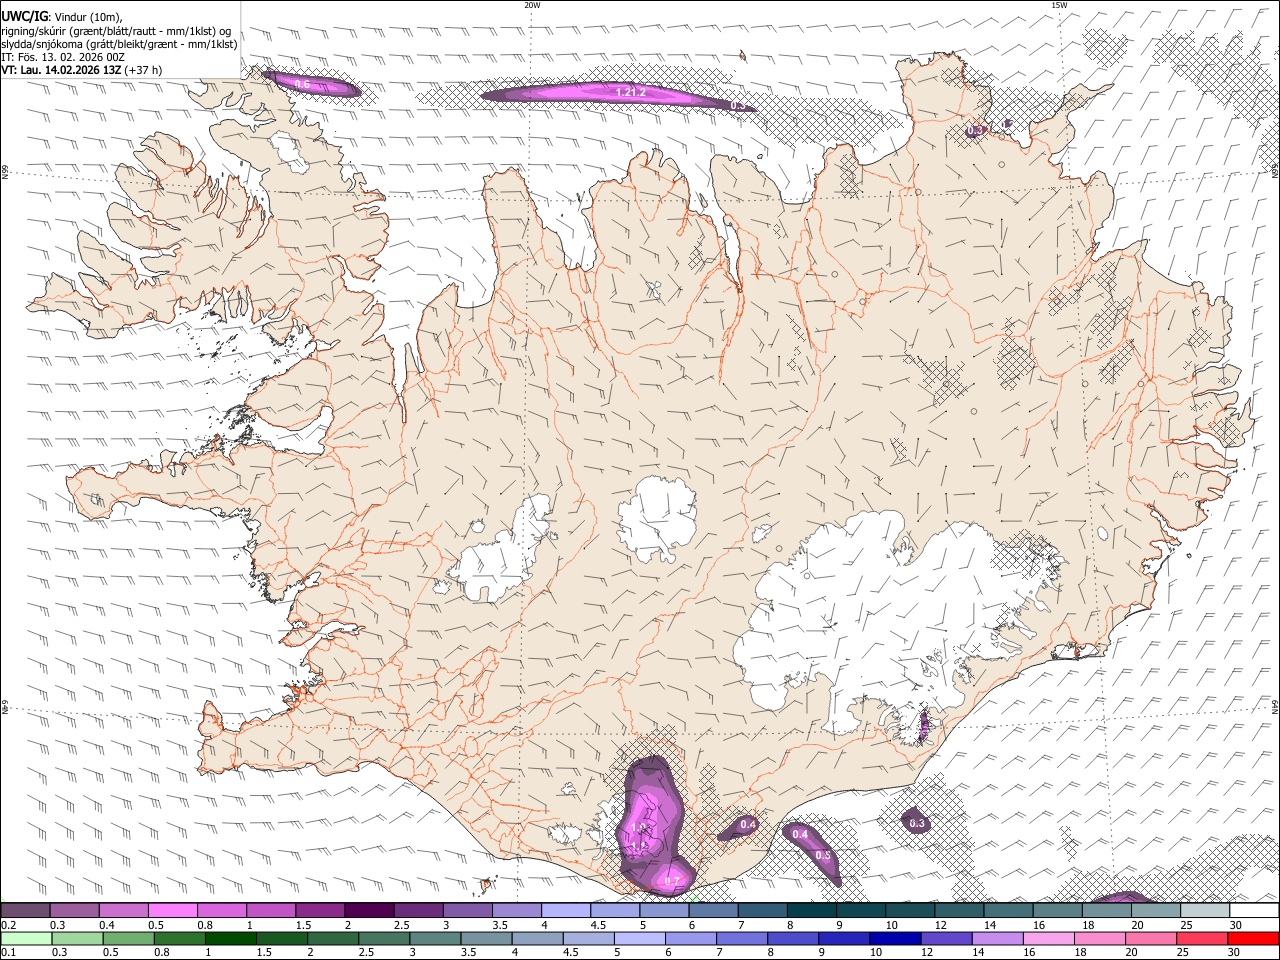Click the bright red bottom-row swatch labeled 30
This screenshot has height=960, width=1280.
click(1254, 938)
